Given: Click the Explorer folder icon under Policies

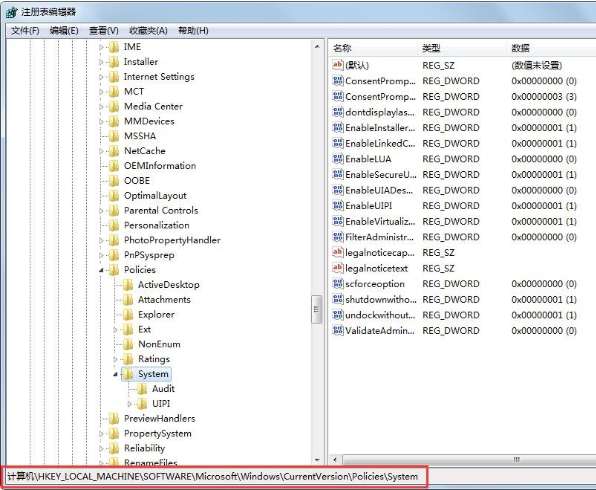Looking at the screenshot, I should [x=128, y=314].
